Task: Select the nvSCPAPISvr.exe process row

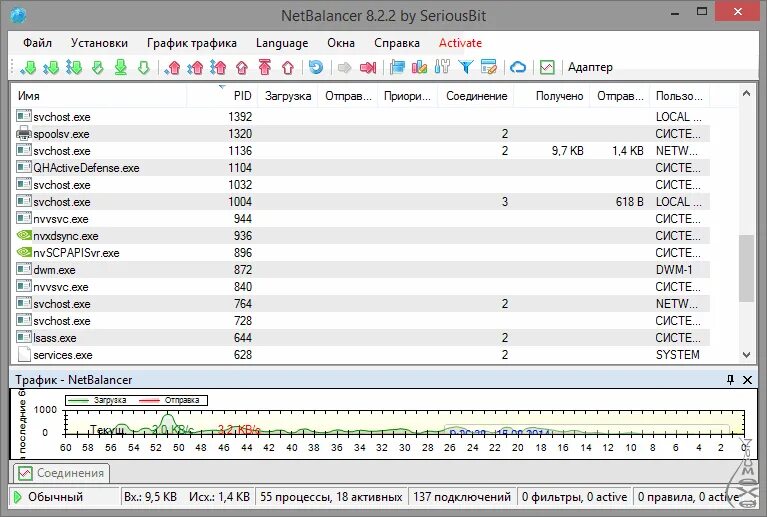Action: (x=361, y=253)
